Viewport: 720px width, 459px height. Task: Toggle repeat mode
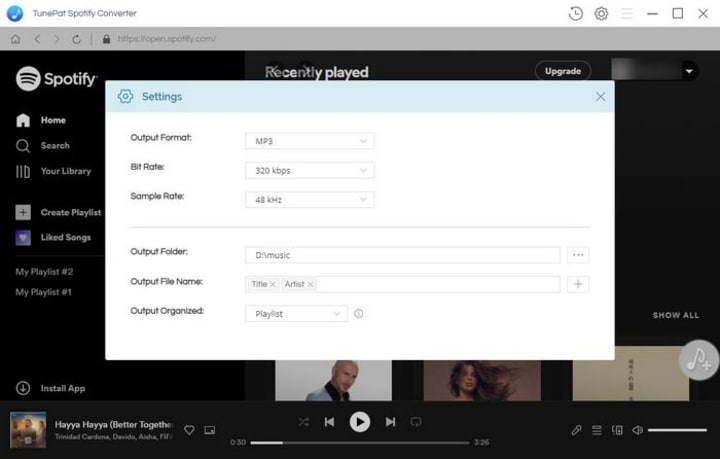pos(416,422)
